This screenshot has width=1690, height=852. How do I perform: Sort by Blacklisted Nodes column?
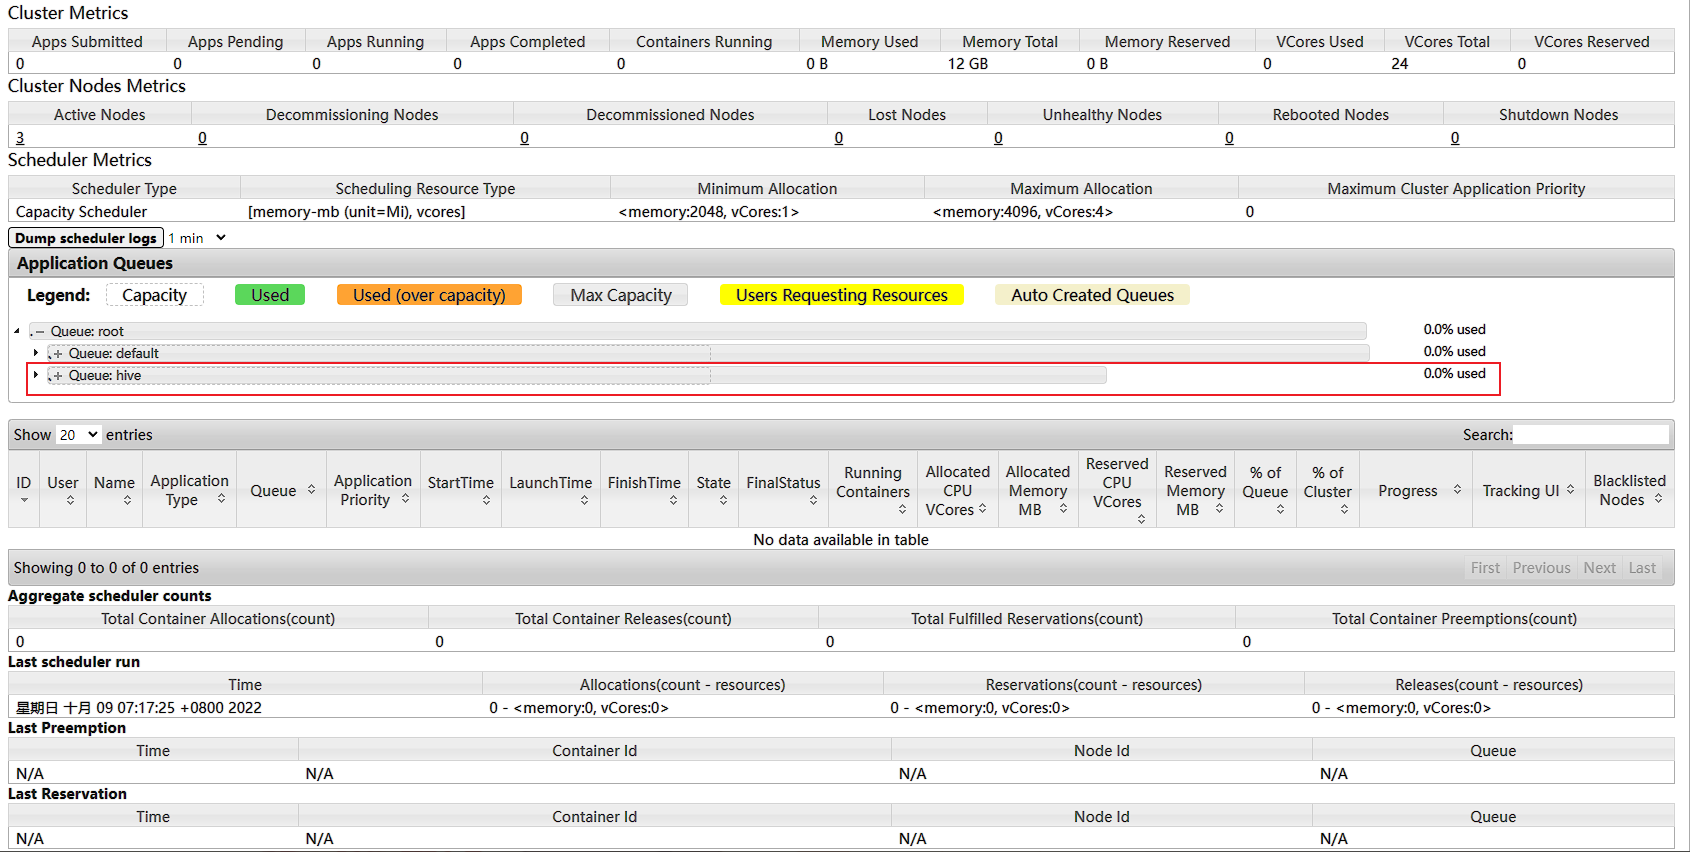tap(1658, 499)
